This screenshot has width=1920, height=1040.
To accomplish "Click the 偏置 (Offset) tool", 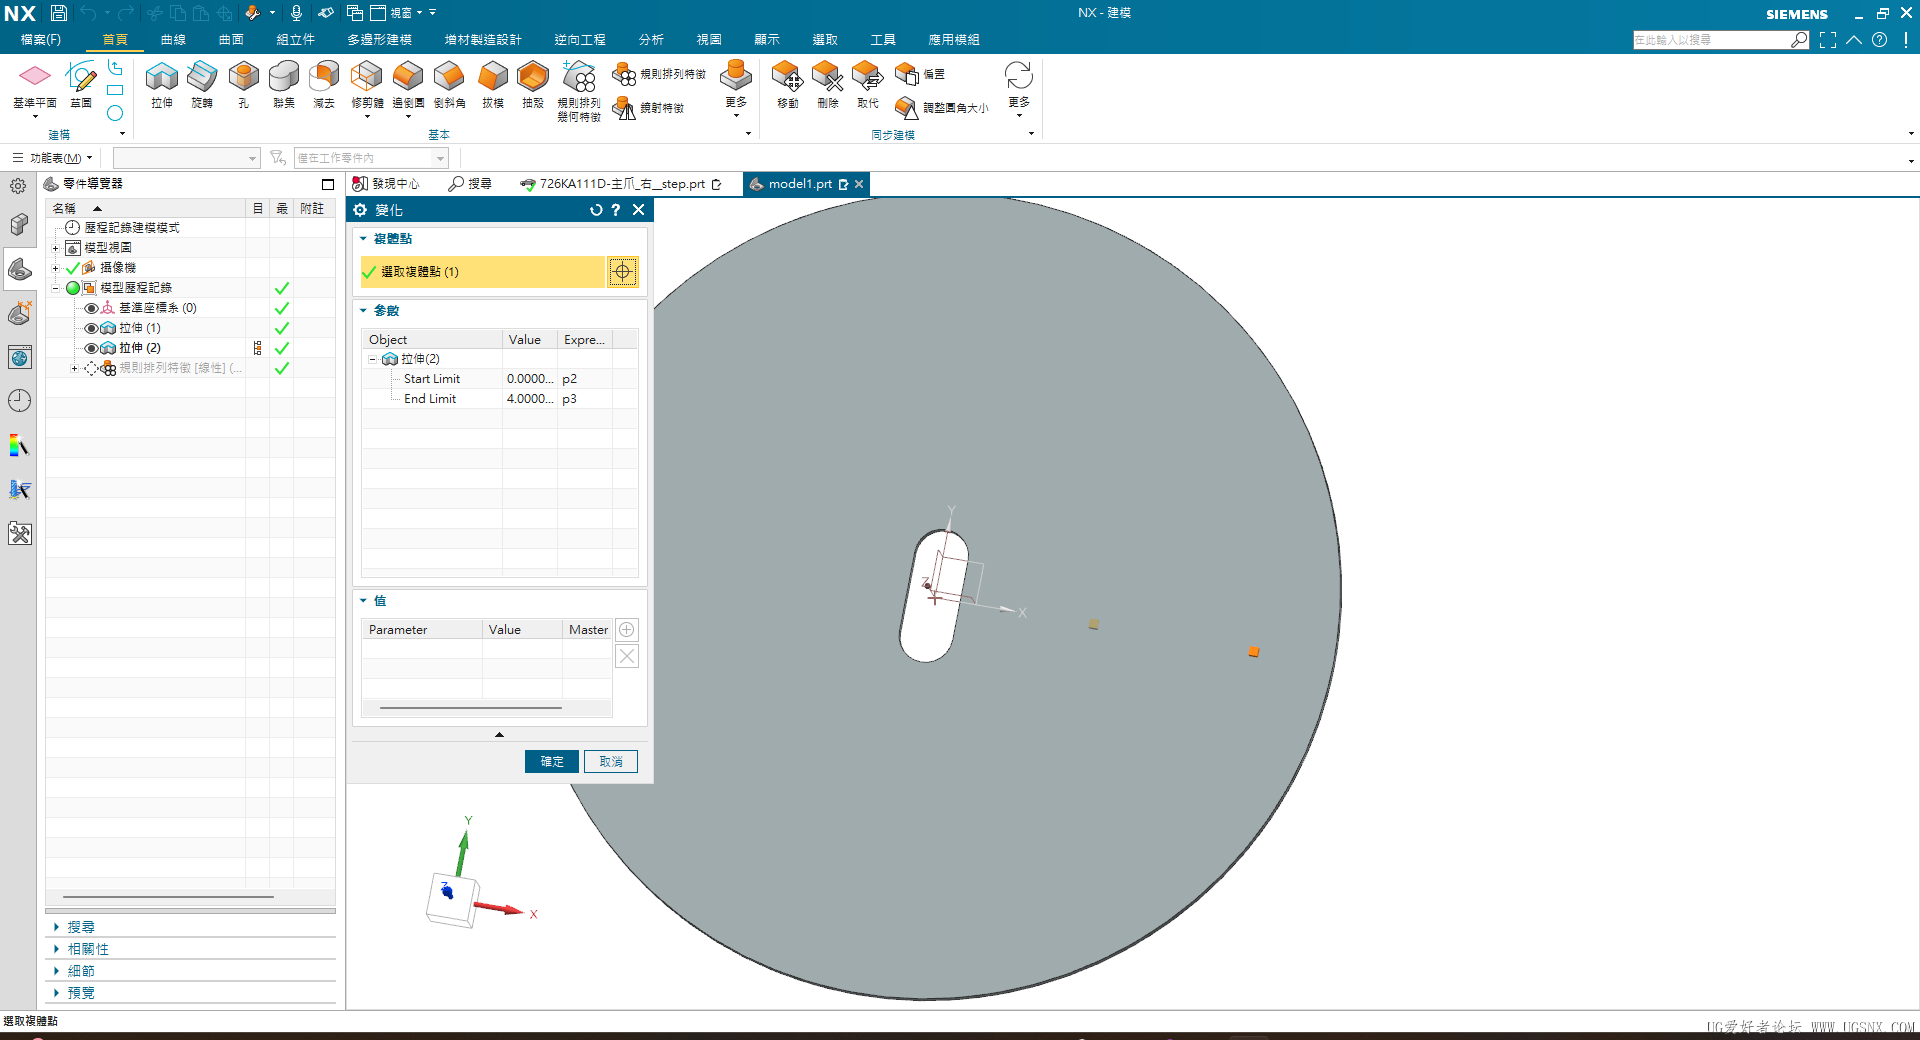I will pos(920,74).
